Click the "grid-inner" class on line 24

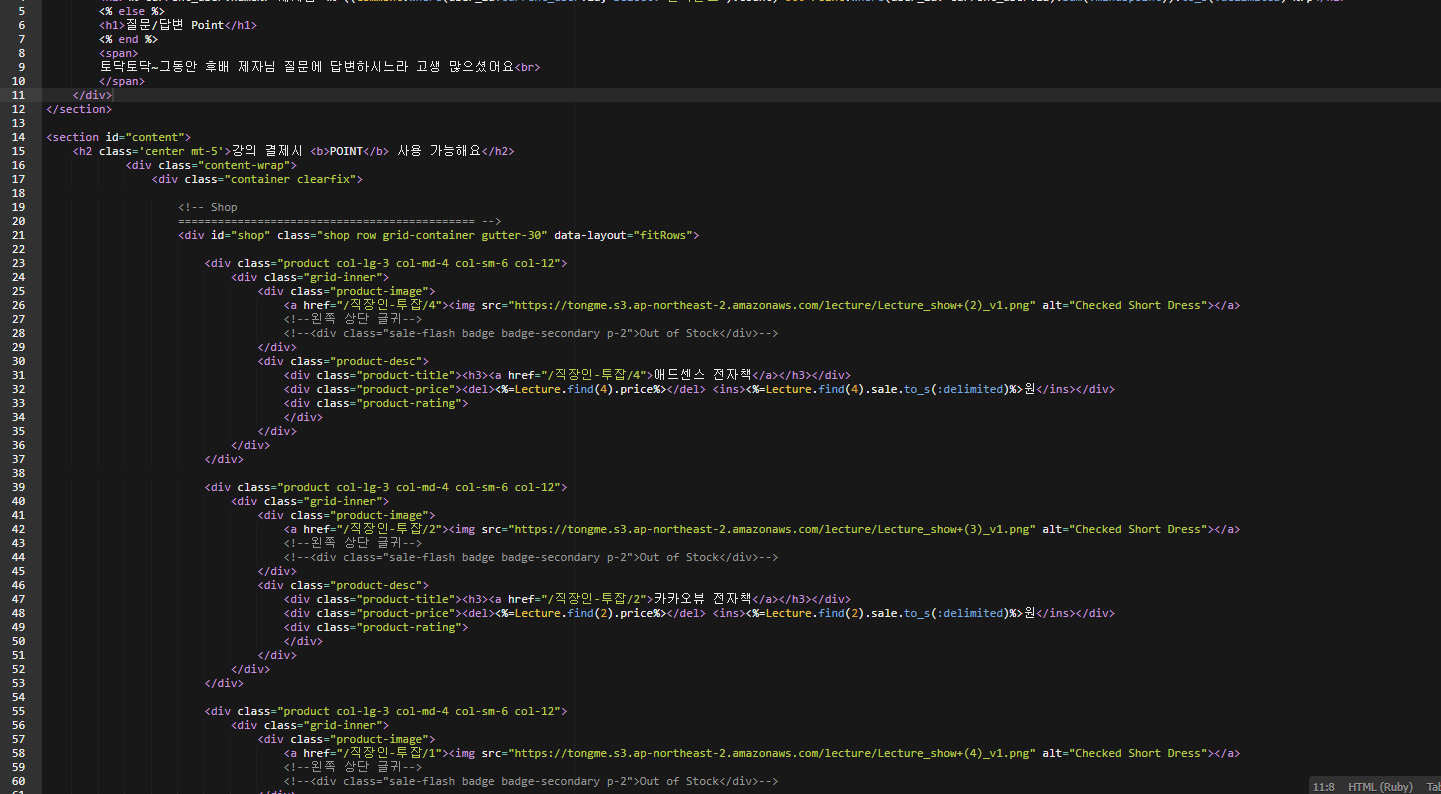(x=343, y=277)
